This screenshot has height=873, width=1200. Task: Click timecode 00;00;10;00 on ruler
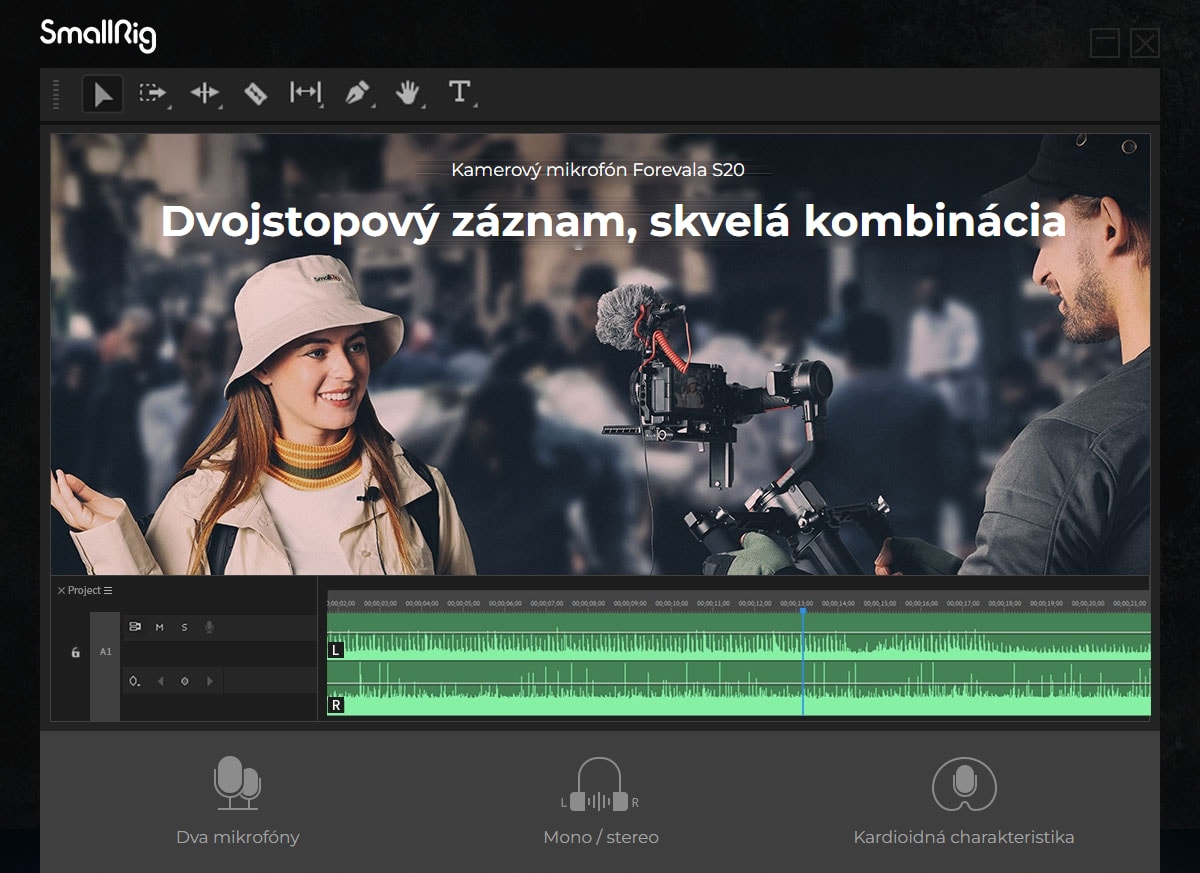click(x=672, y=603)
